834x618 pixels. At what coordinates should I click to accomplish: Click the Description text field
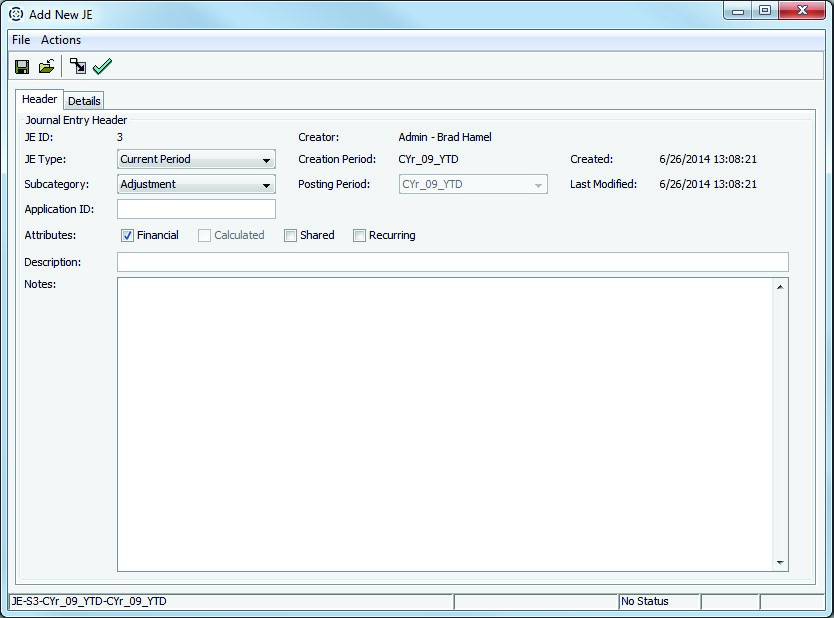point(452,262)
